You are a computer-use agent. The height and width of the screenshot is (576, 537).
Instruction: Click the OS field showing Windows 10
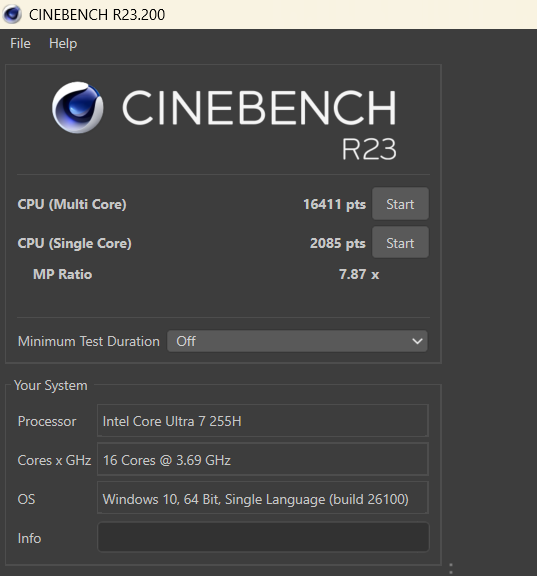tap(263, 498)
